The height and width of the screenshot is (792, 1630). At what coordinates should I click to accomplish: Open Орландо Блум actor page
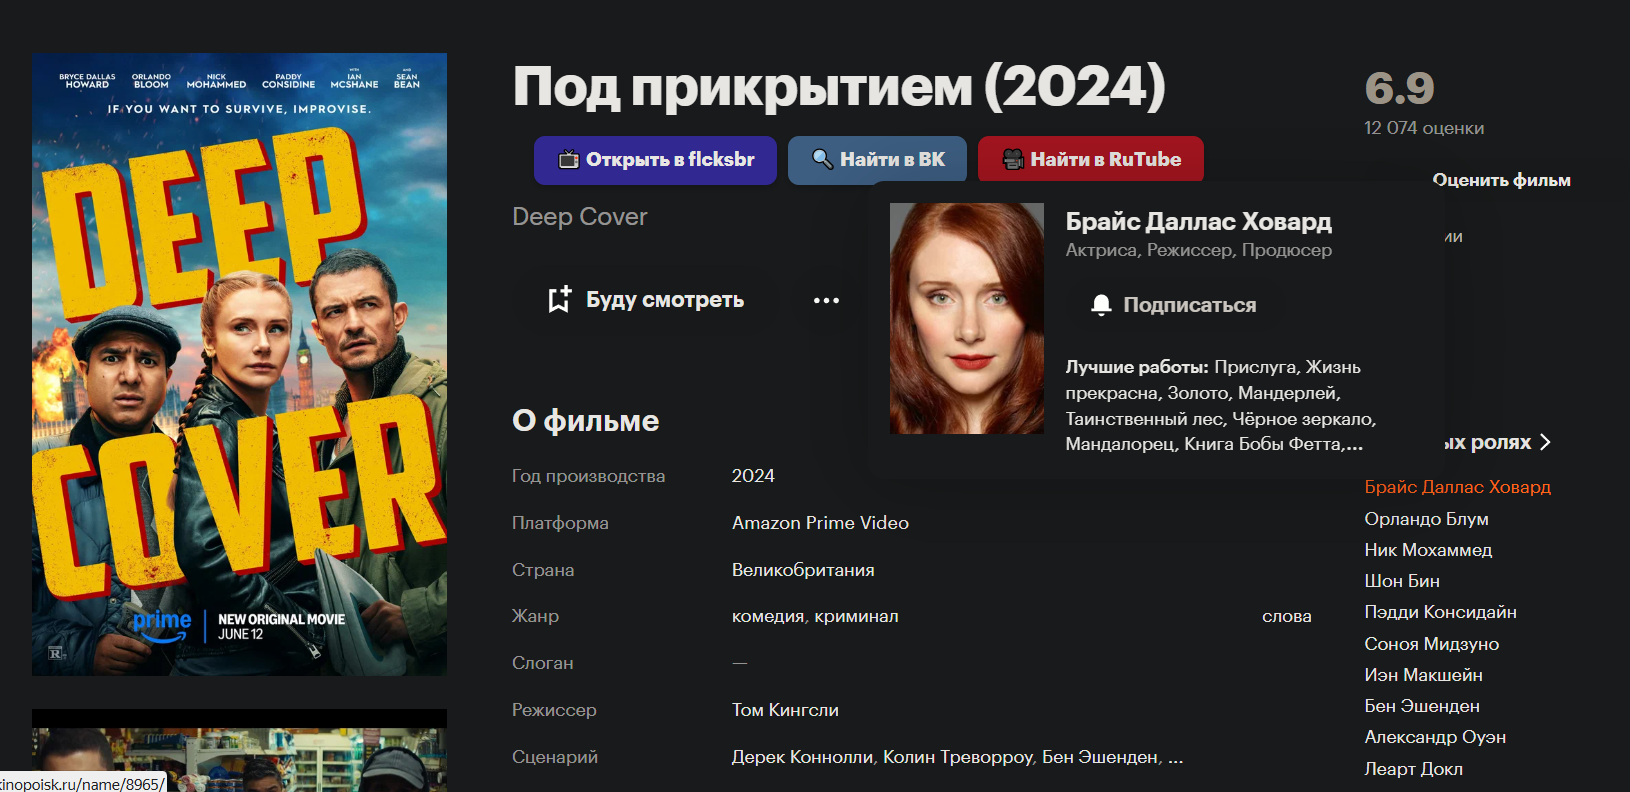pos(1426,519)
